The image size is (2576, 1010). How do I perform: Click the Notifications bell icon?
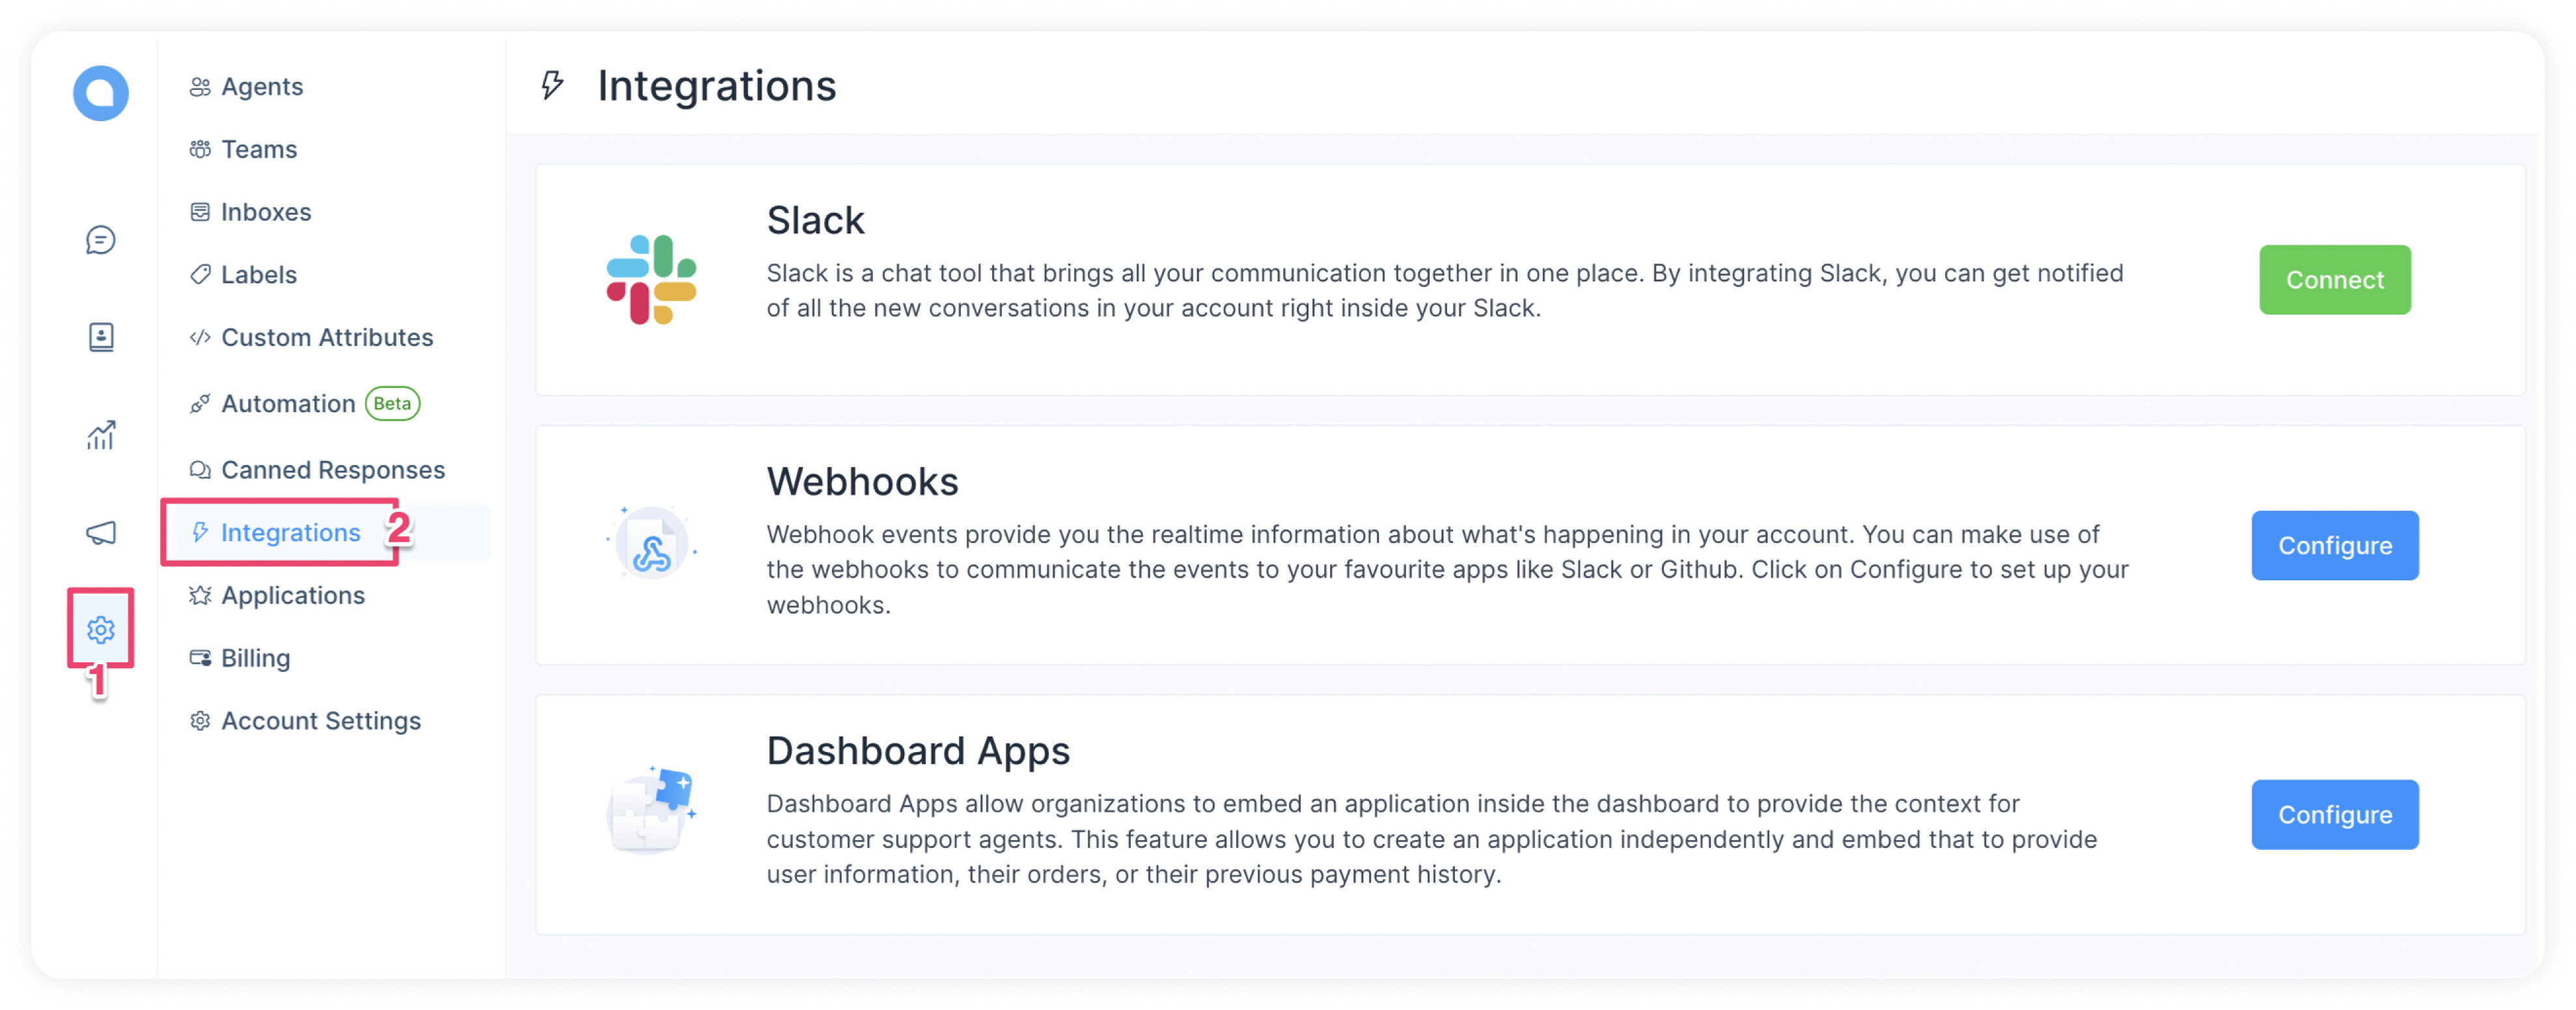click(x=102, y=529)
